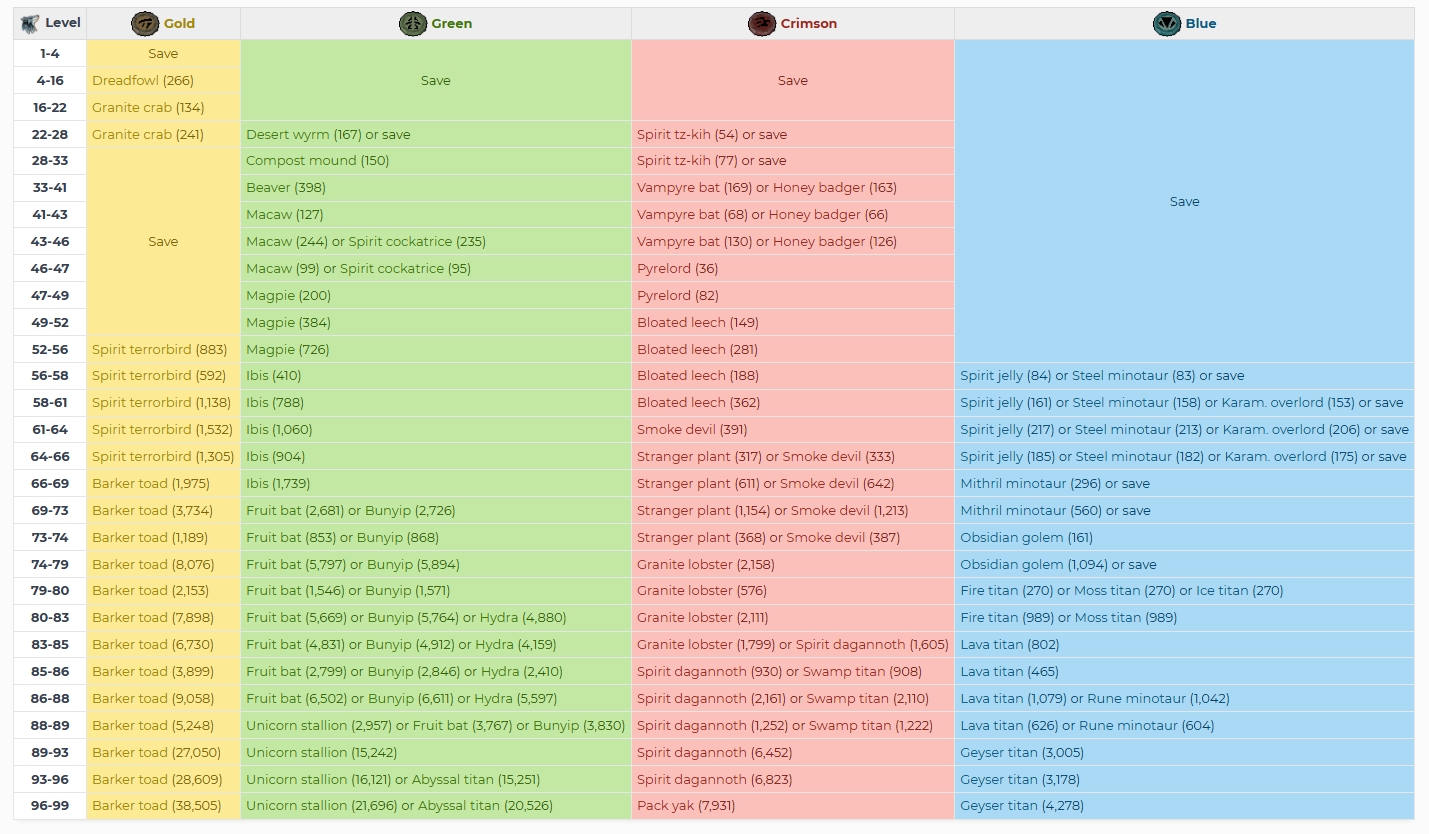Open the Blue header link
The height and width of the screenshot is (834, 1429).
(1200, 23)
